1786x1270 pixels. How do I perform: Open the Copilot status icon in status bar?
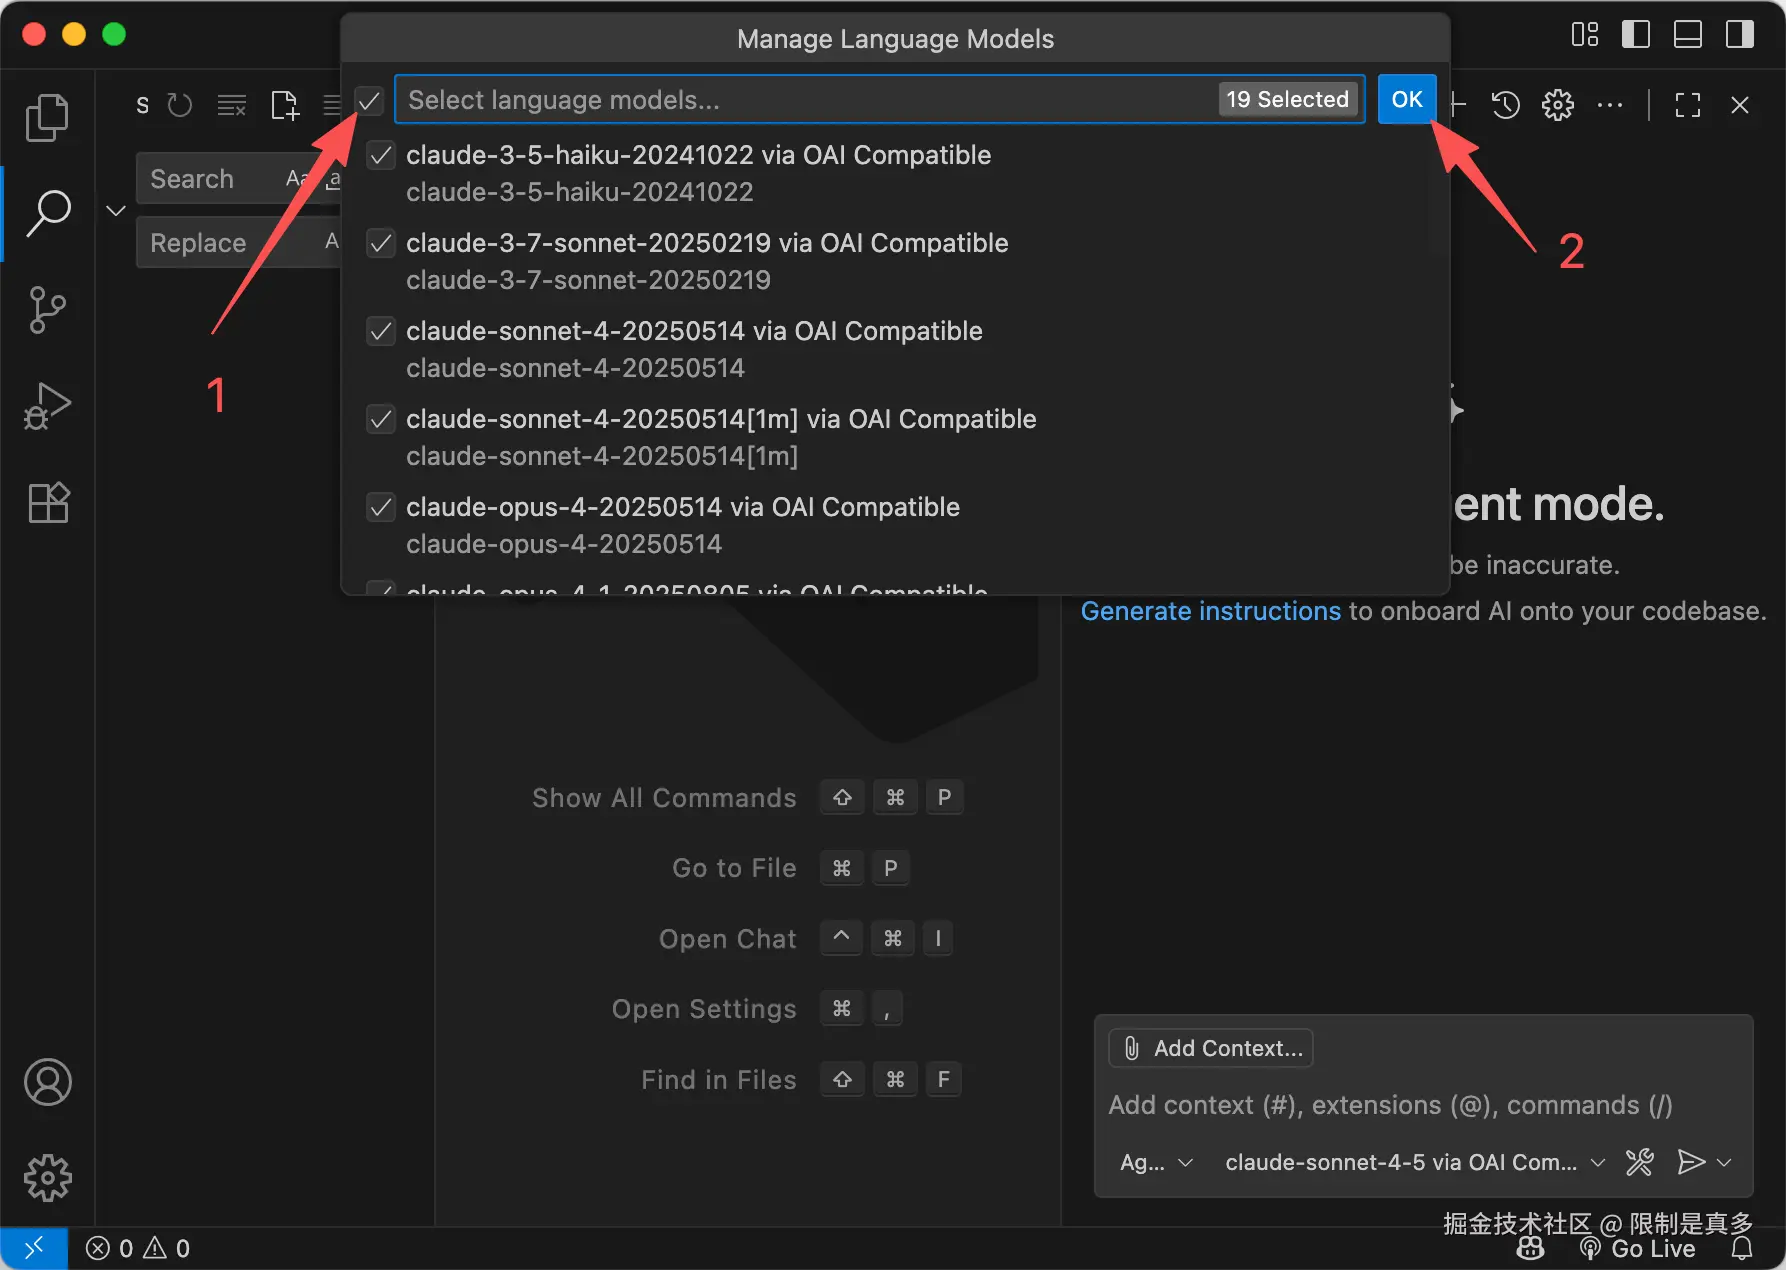1530,1249
